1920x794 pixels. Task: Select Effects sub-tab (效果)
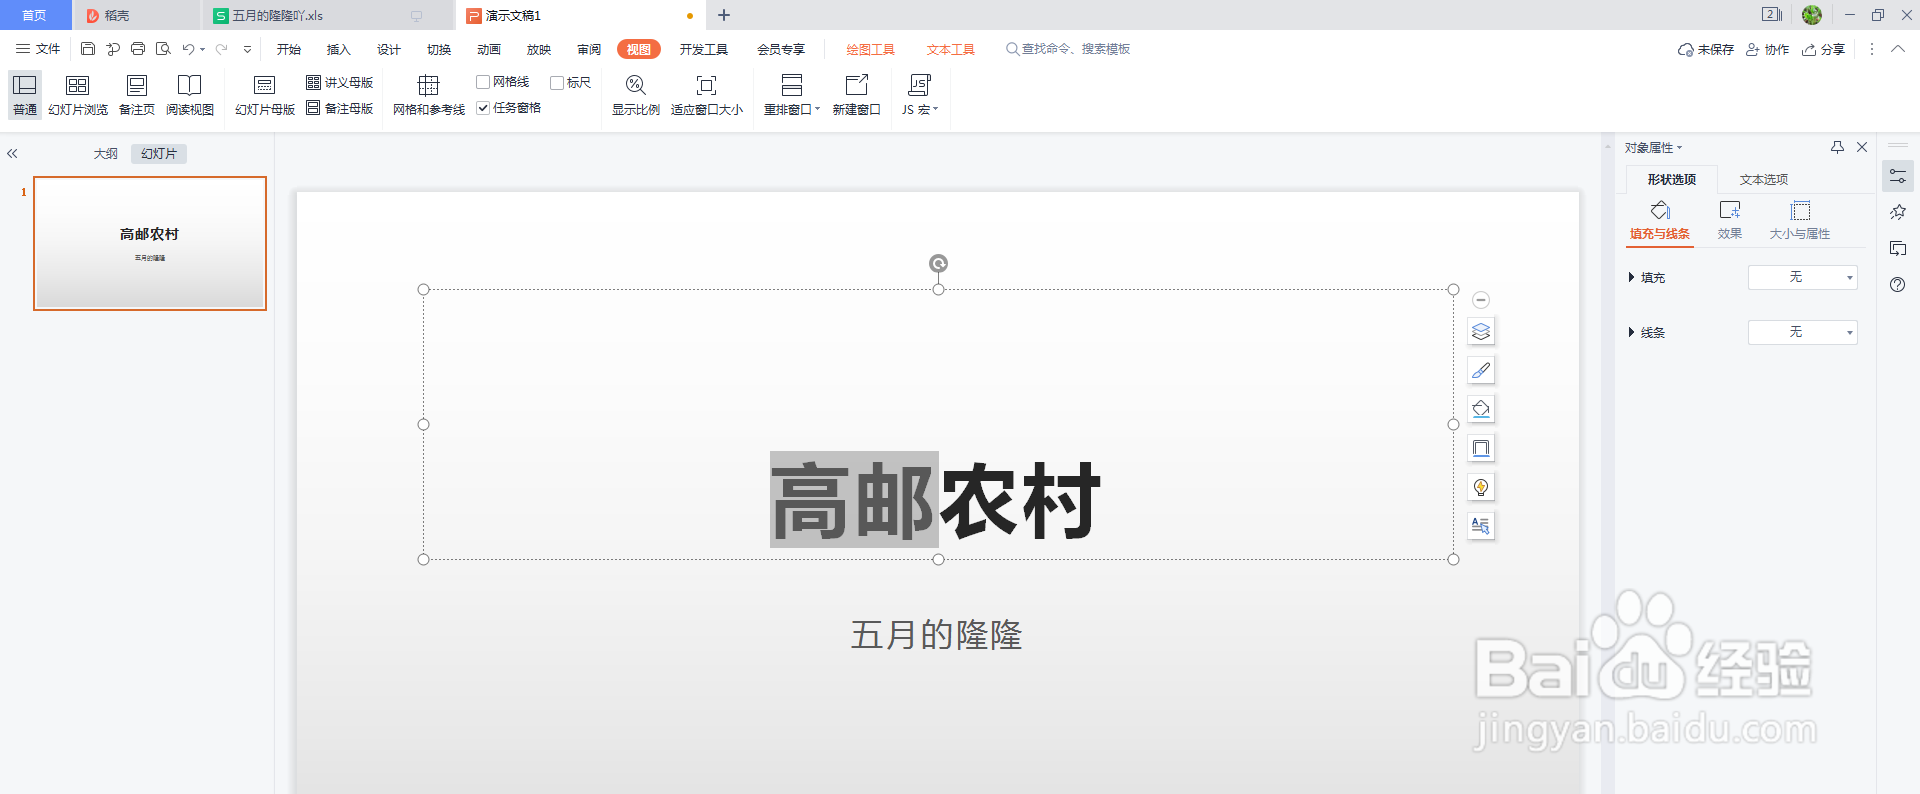1730,221
